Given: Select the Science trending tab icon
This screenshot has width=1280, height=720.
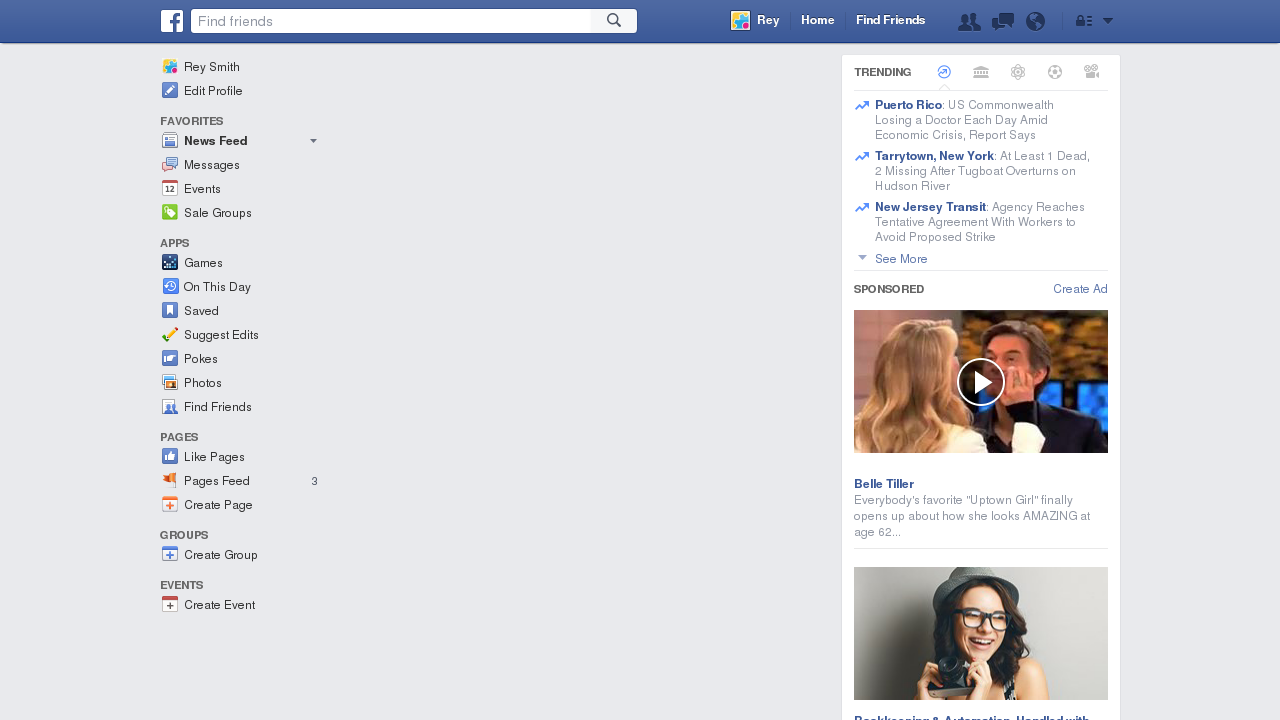Looking at the screenshot, I should (1018, 72).
